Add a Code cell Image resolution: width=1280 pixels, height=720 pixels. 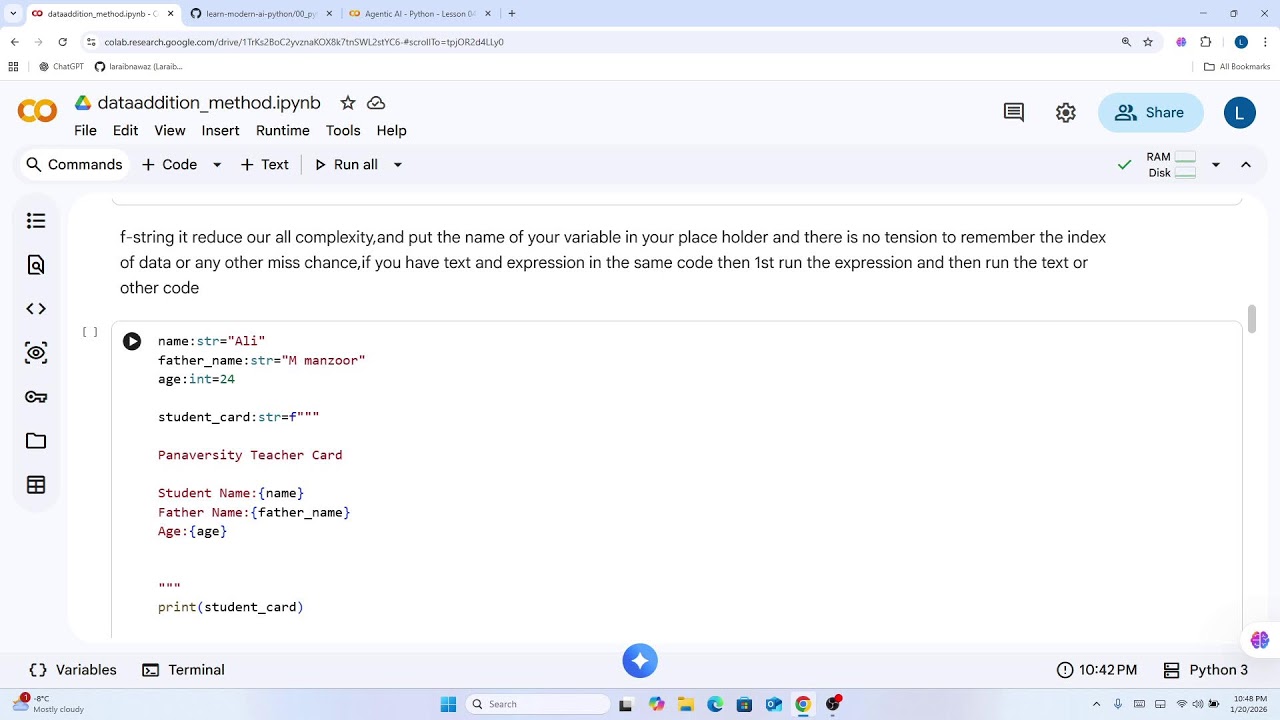[x=170, y=165]
